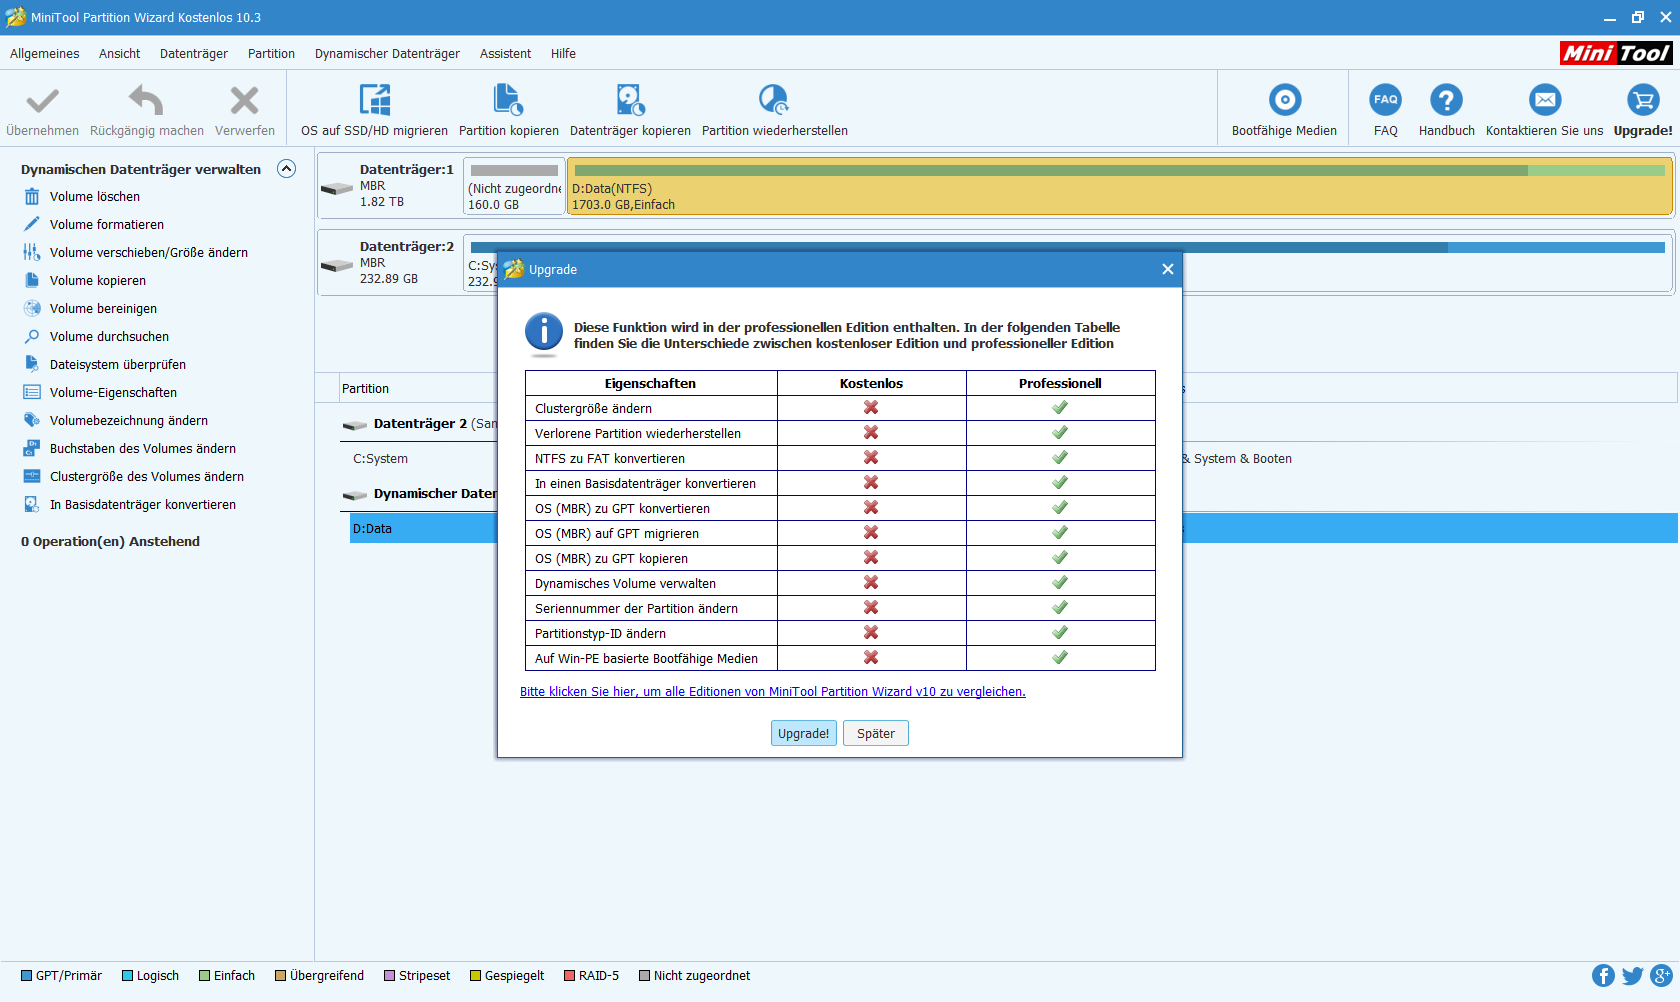Click the MiniTool logo
This screenshot has height=1002, width=1680.
click(1616, 53)
